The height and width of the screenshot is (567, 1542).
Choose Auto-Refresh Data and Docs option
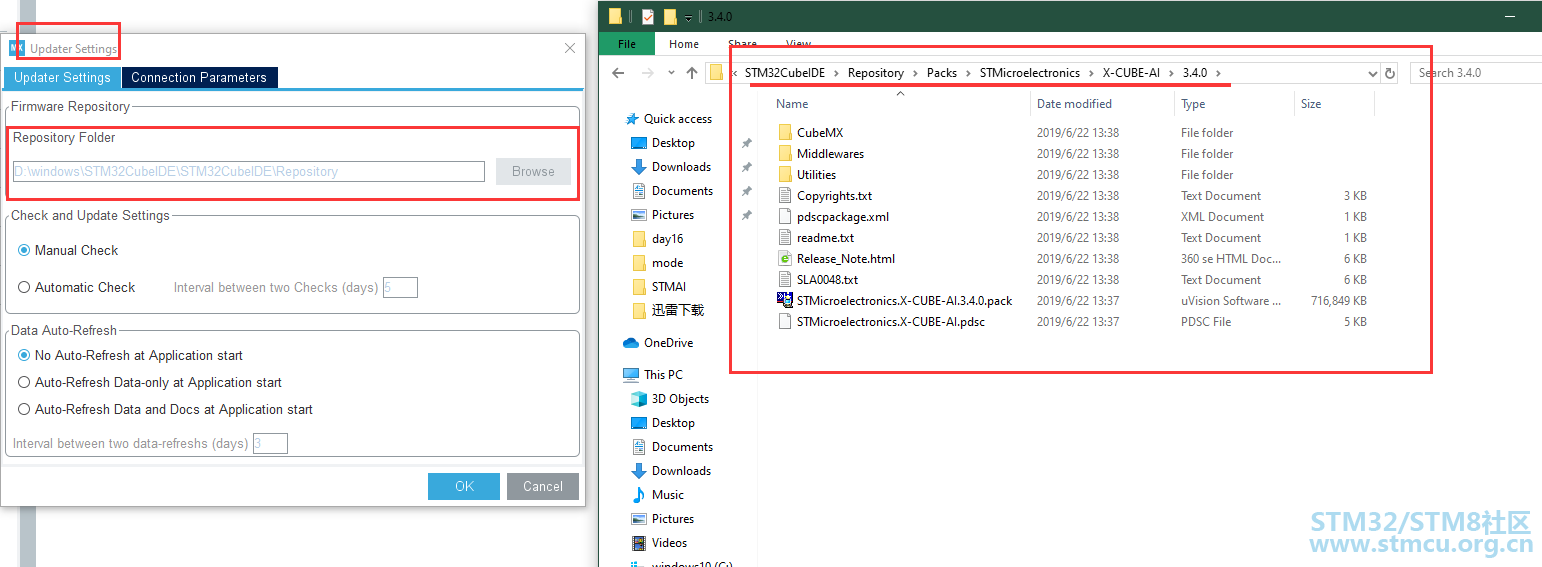24,409
